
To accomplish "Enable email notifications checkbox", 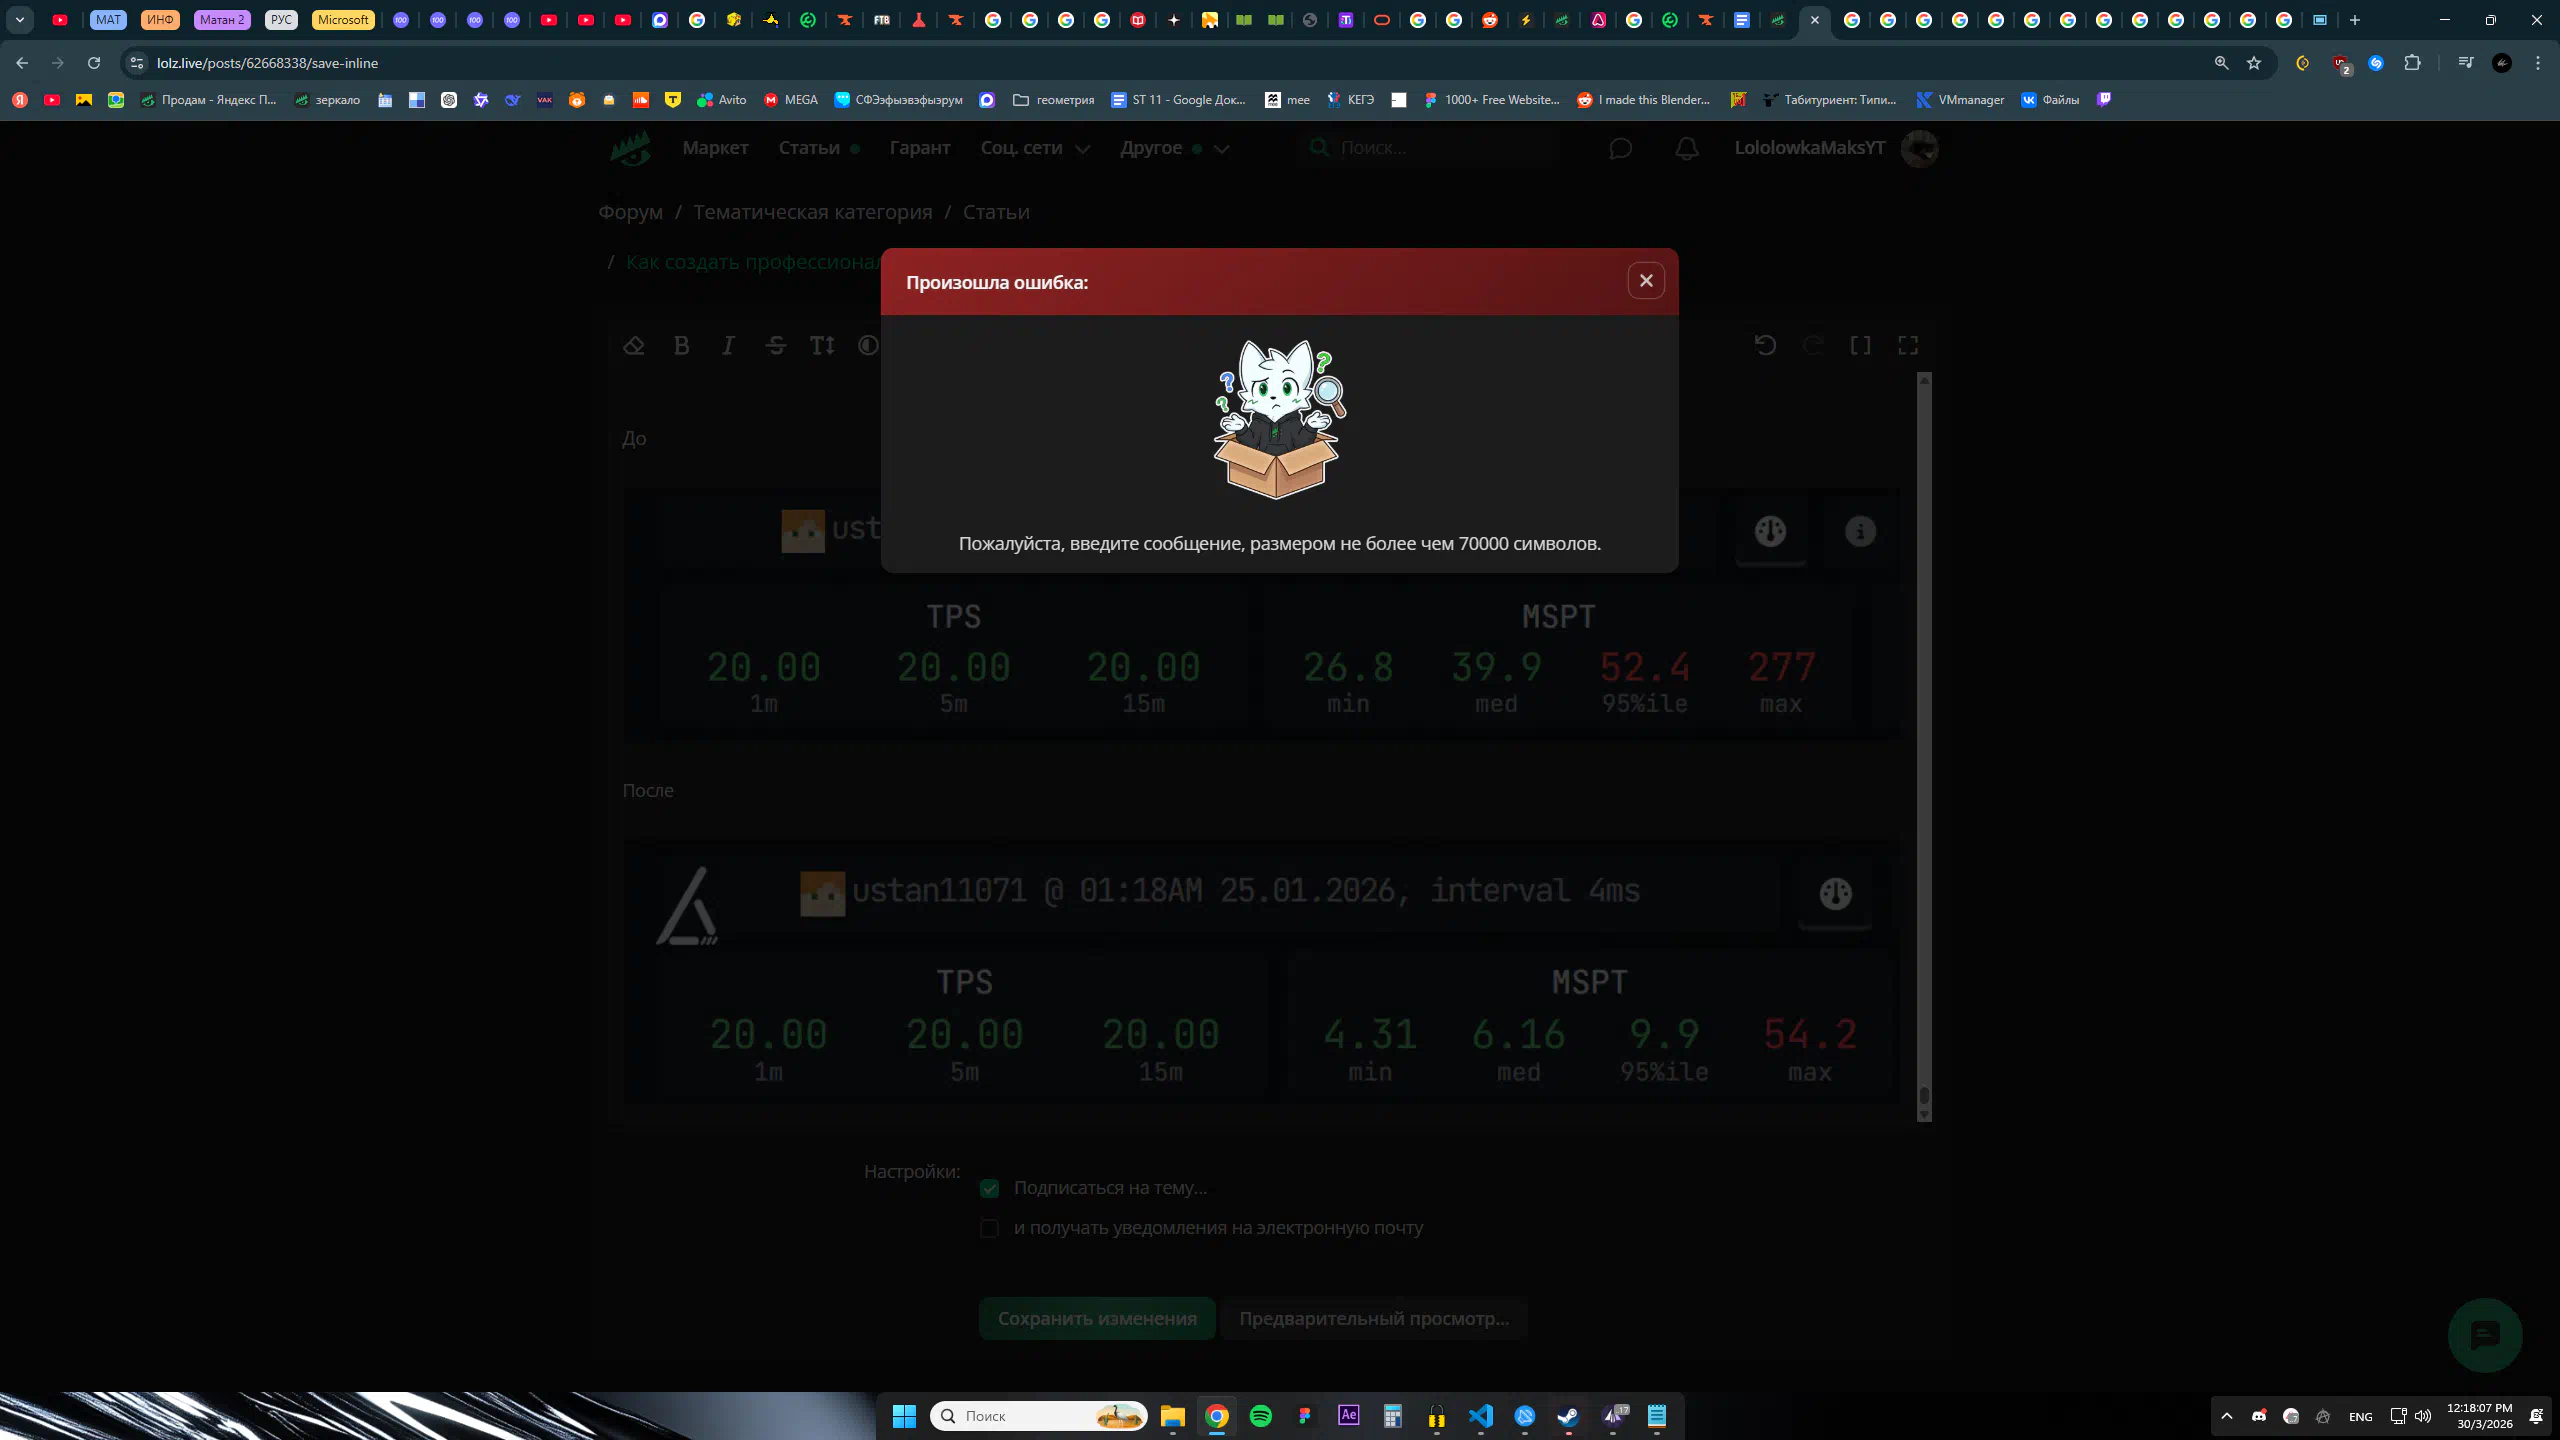I will [x=990, y=1228].
